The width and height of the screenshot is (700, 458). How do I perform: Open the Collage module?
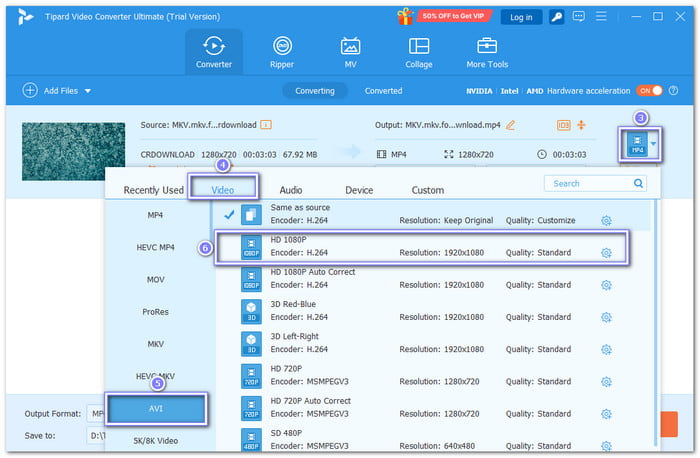tap(419, 52)
